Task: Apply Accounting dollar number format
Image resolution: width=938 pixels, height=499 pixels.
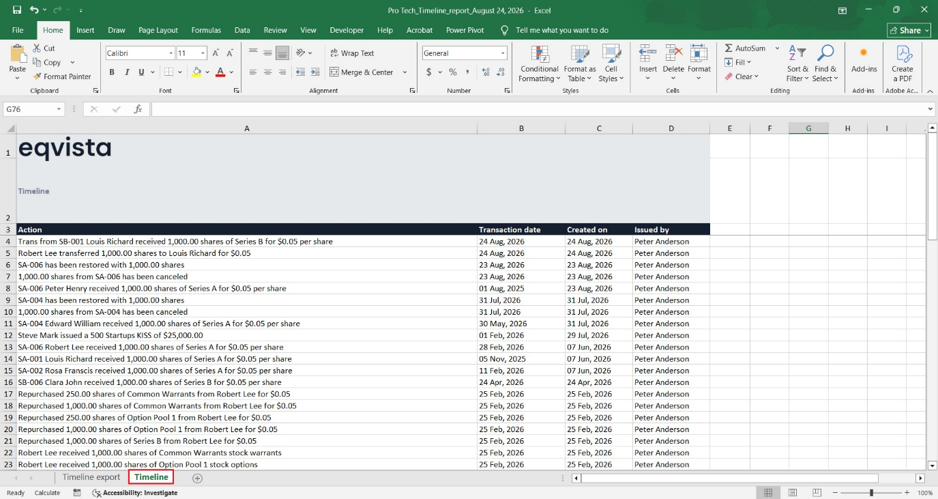Action: pyautogui.click(x=429, y=72)
